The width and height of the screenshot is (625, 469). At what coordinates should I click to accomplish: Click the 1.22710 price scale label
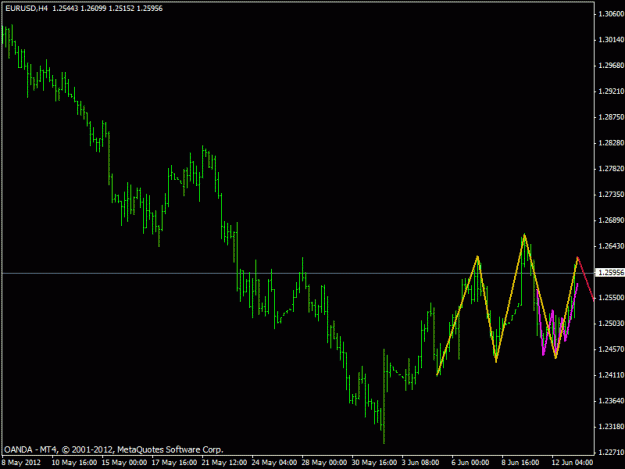611,453
